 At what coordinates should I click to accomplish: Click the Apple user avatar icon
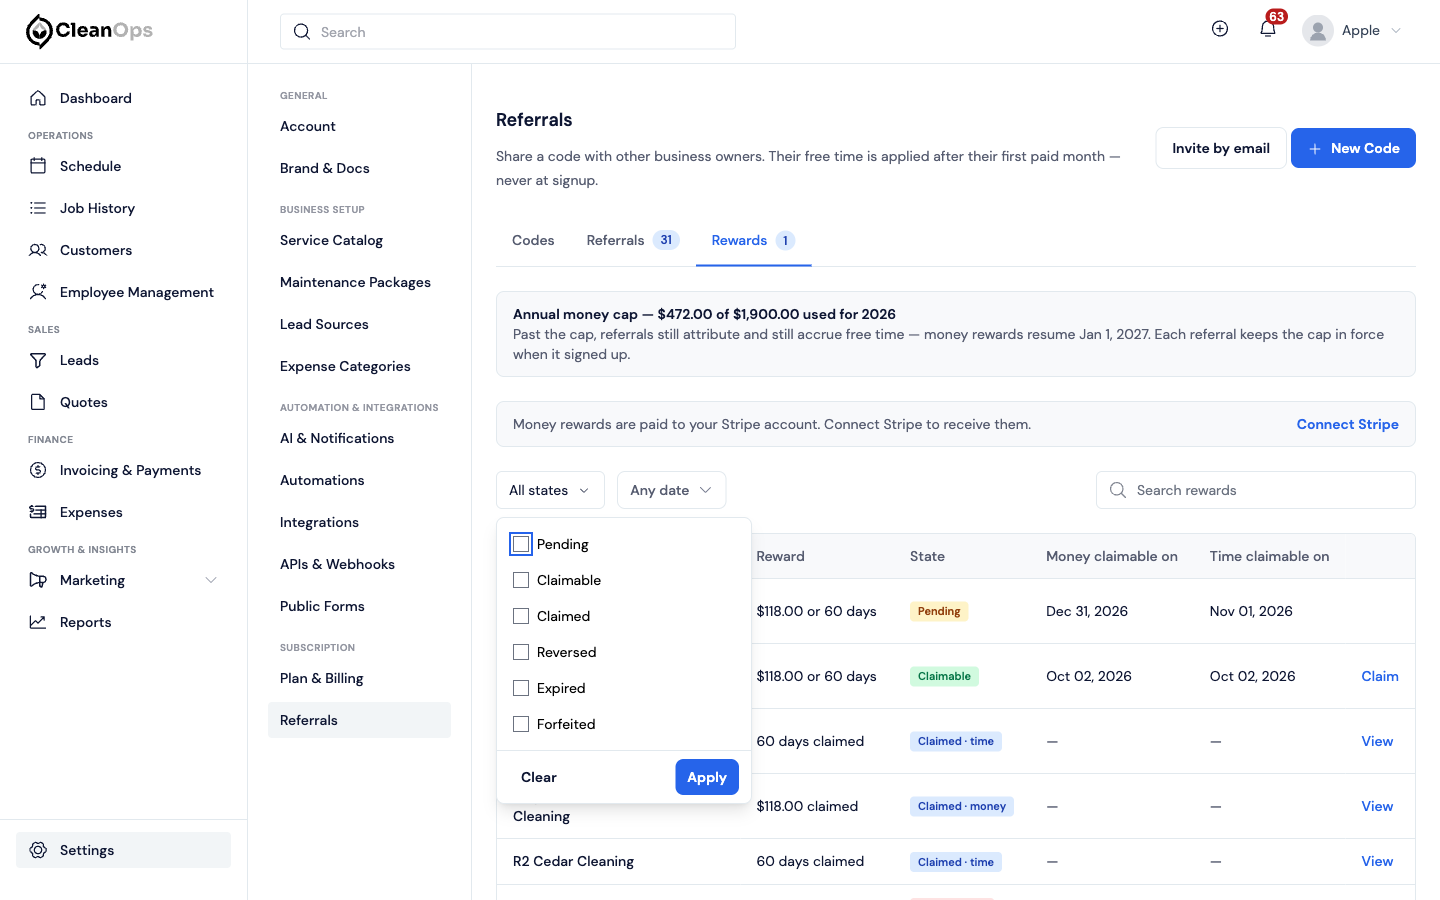tap(1318, 31)
